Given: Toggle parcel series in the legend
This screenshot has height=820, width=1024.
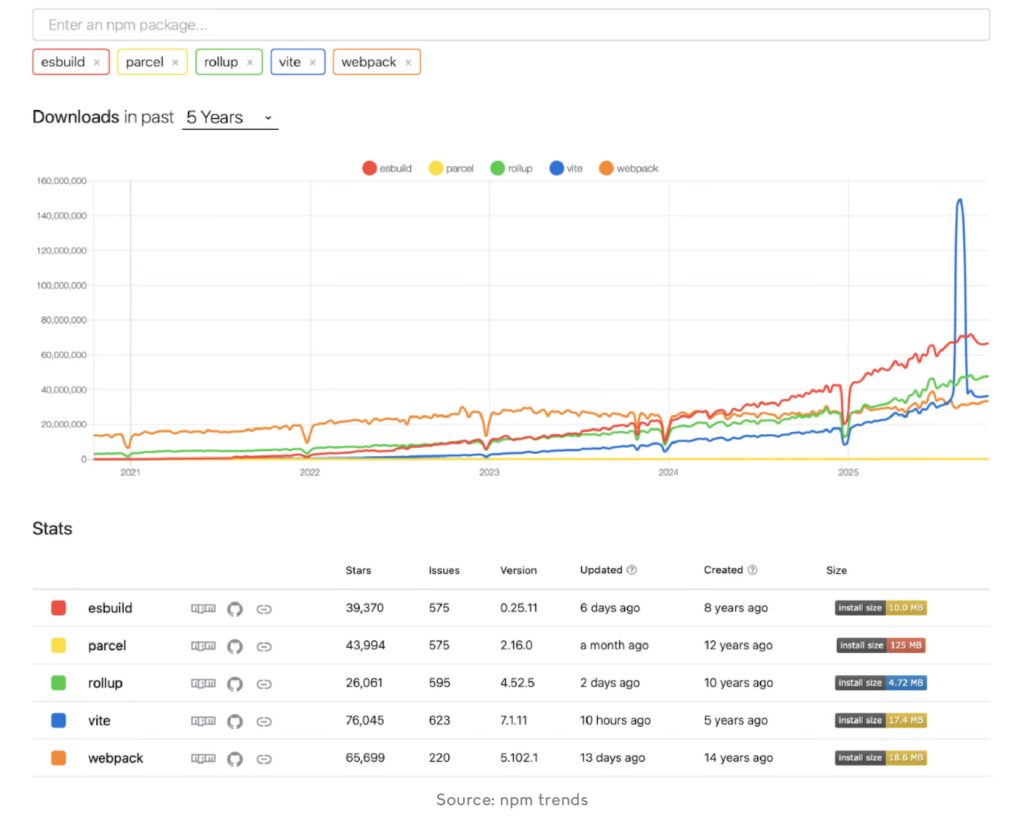Looking at the screenshot, I should point(450,168).
